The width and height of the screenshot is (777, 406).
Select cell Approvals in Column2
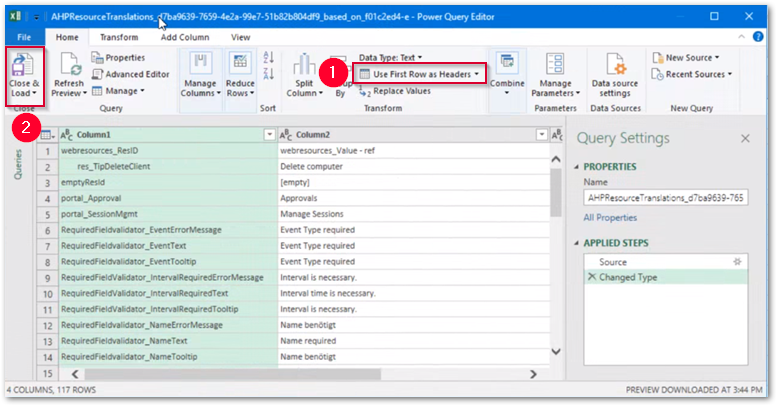click(x=413, y=198)
